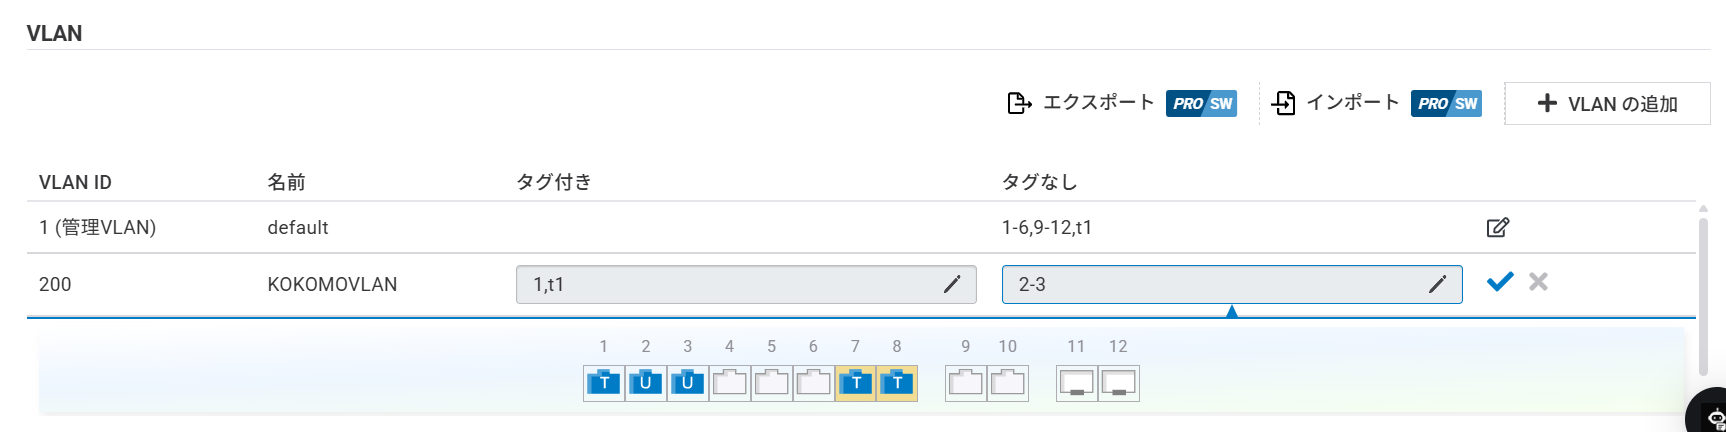Click the VLAN の追加 button
The height and width of the screenshot is (432, 1726).
[1607, 104]
